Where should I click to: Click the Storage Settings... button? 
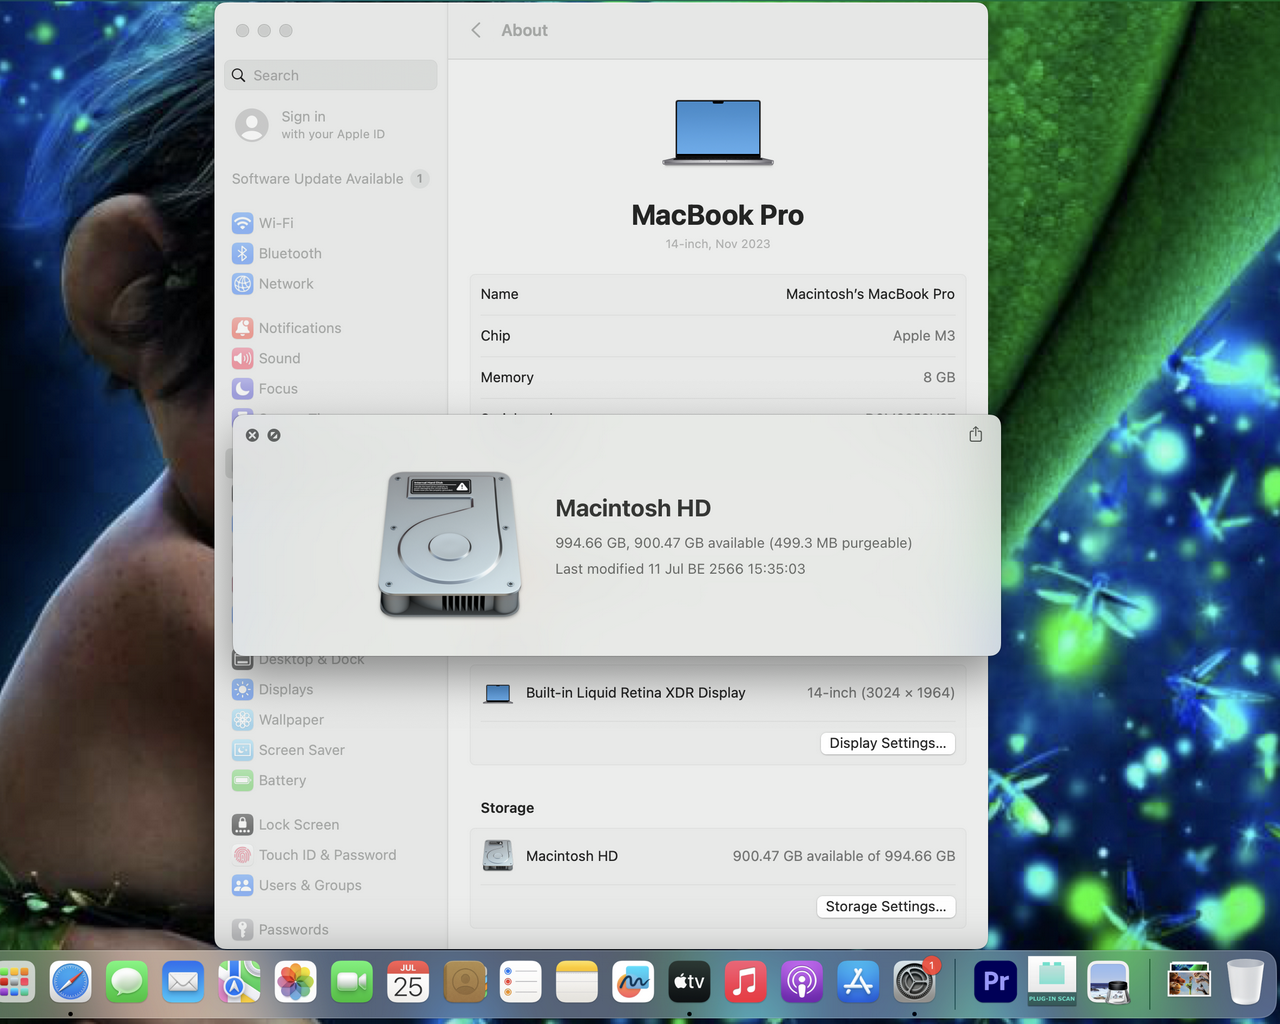pos(886,906)
